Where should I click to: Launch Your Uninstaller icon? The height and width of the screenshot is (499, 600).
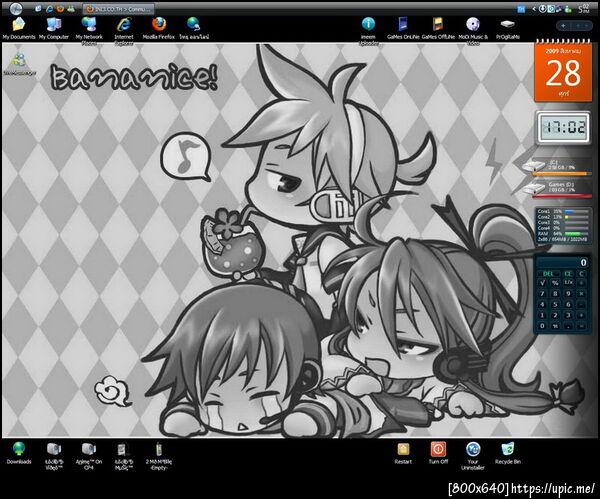click(x=473, y=449)
